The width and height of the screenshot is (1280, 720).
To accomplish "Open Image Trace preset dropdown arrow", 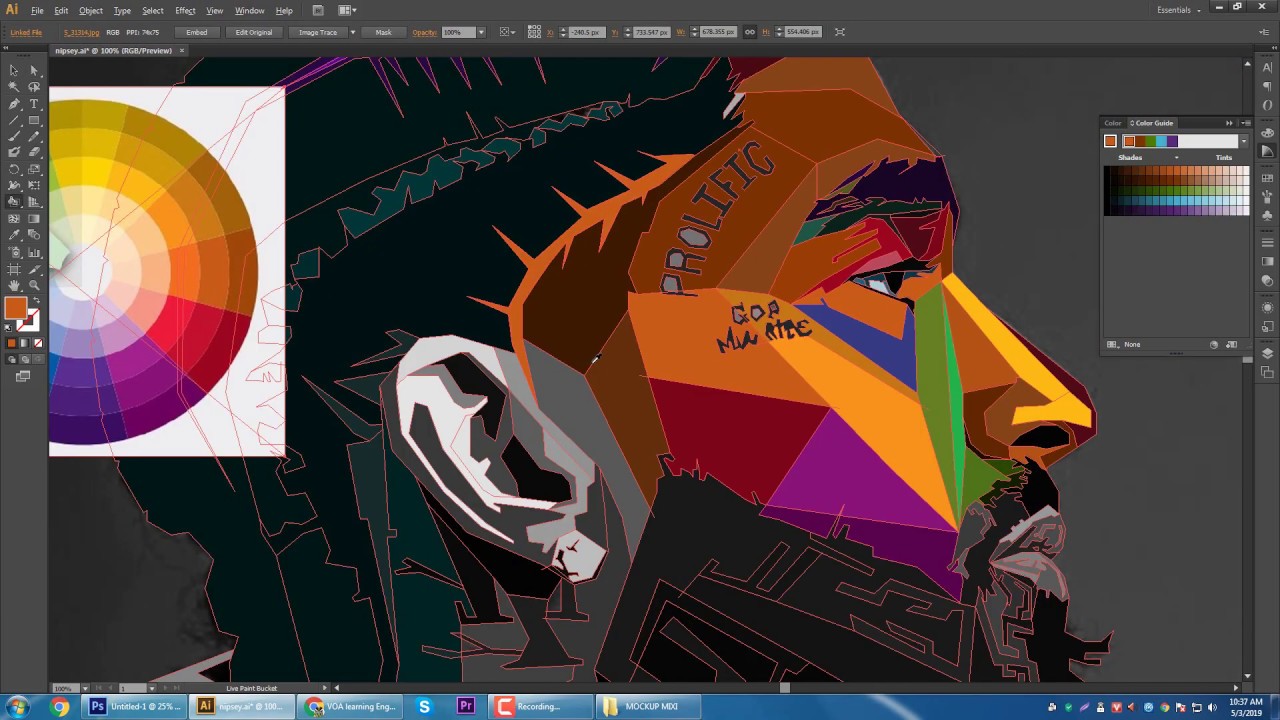I will point(352,32).
